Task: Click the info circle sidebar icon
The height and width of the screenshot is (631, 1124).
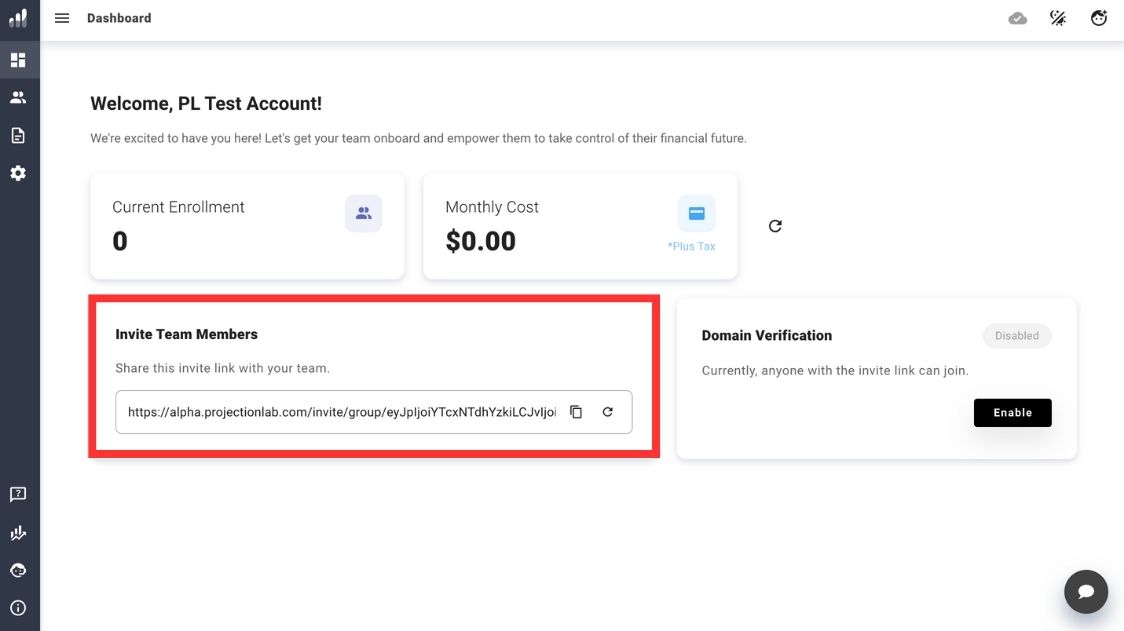Action: (x=18, y=608)
